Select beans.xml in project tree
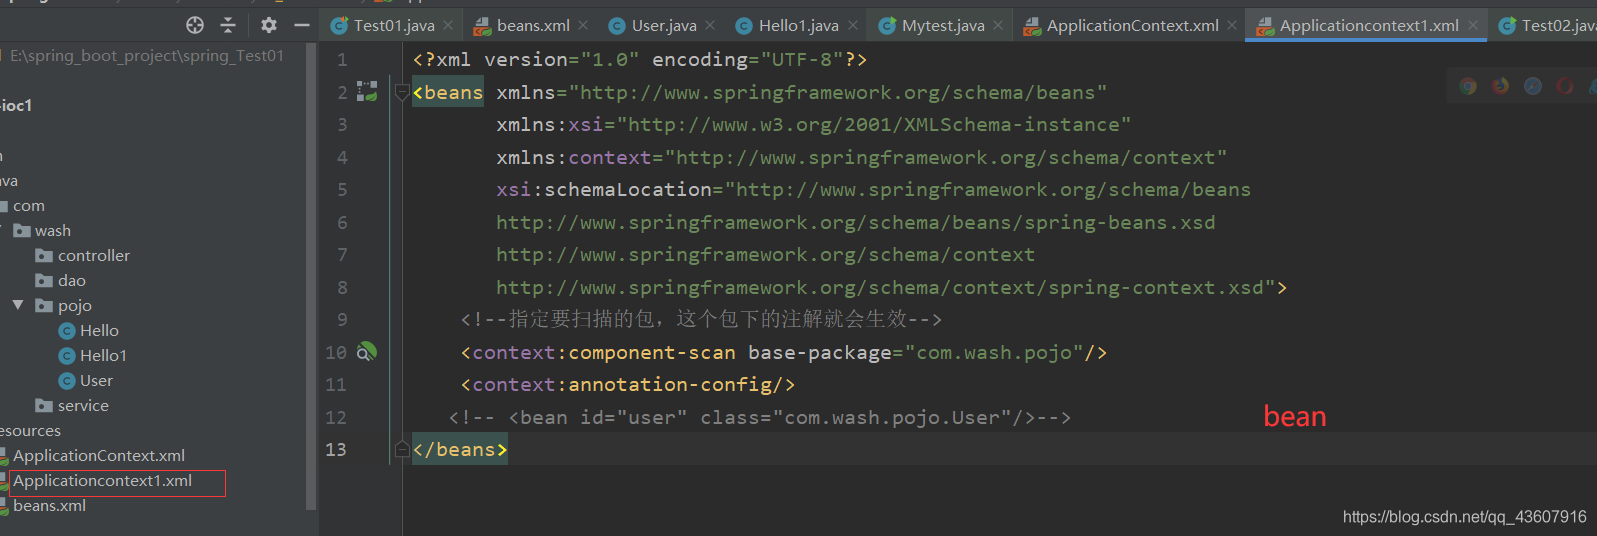Image resolution: width=1597 pixels, height=536 pixels. coord(49,506)
